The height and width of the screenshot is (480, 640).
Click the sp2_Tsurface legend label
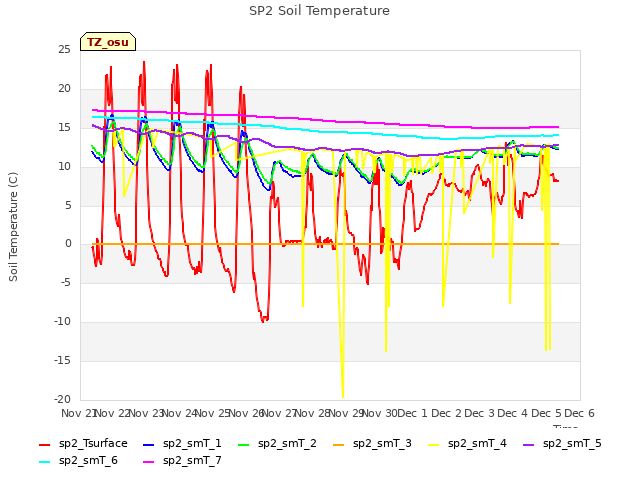[x=93, y=443]
